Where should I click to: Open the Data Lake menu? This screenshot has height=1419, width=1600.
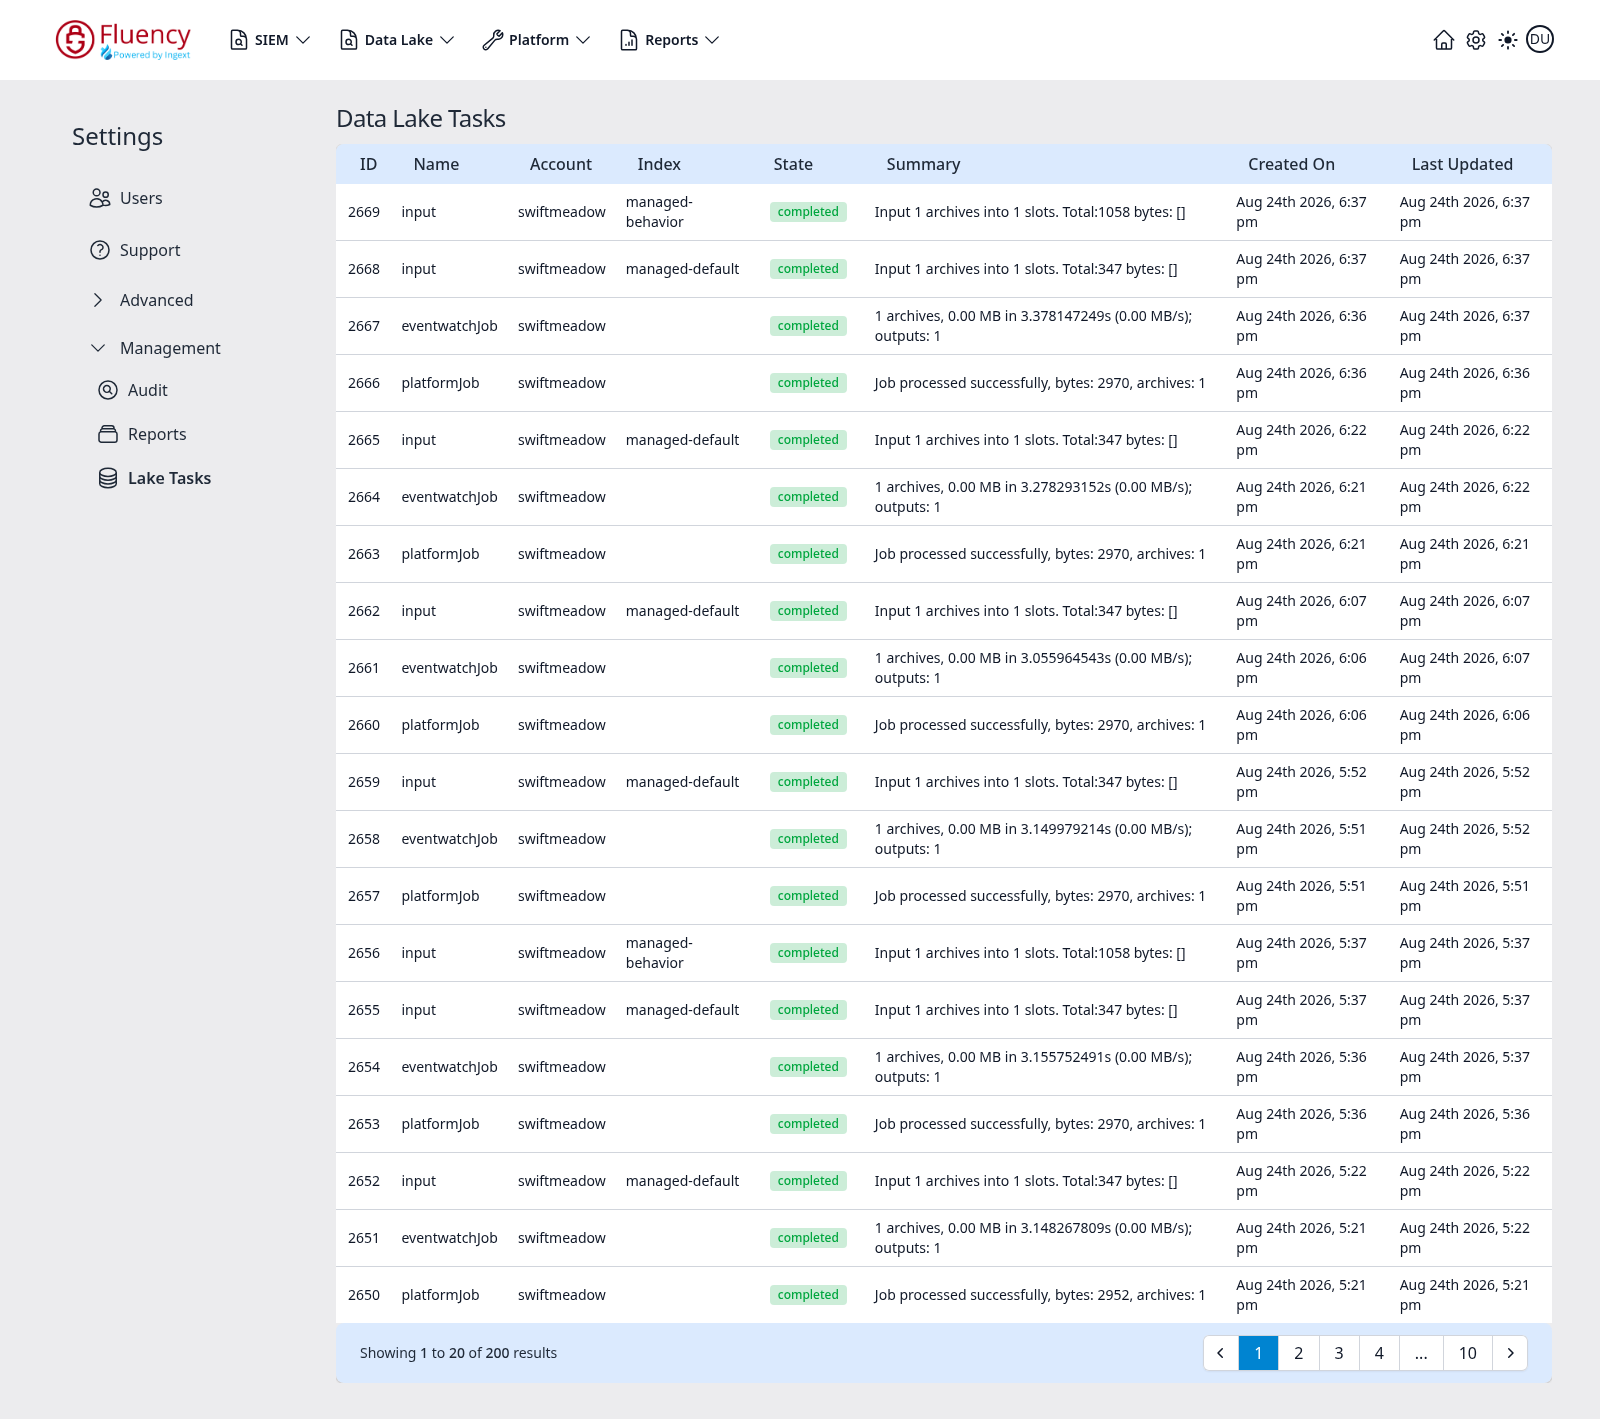398,40
